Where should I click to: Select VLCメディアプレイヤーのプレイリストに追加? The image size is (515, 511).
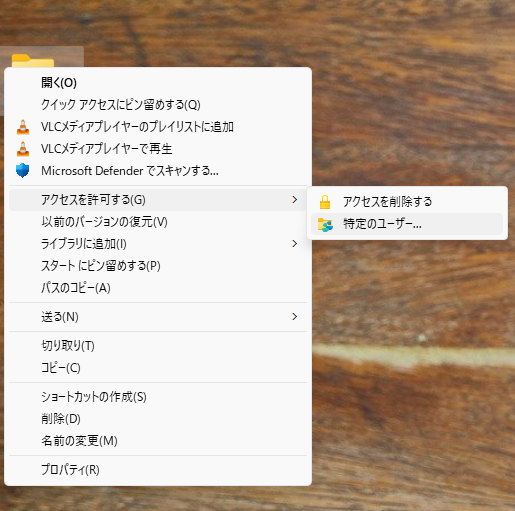pyautogui.click(x=158, y=127)
